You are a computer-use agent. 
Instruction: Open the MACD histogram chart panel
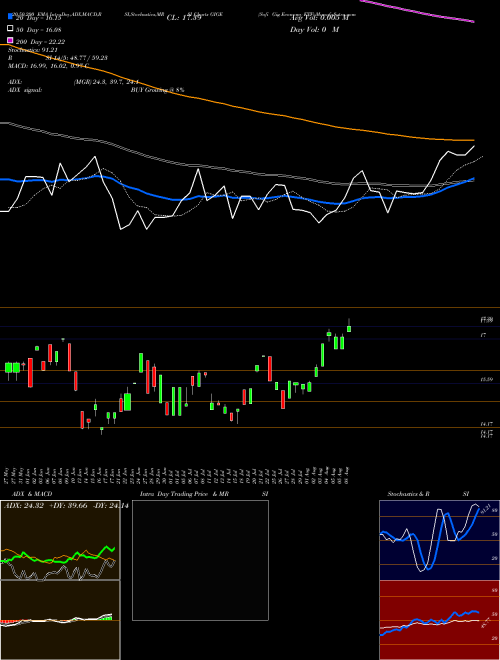point(60,620)
